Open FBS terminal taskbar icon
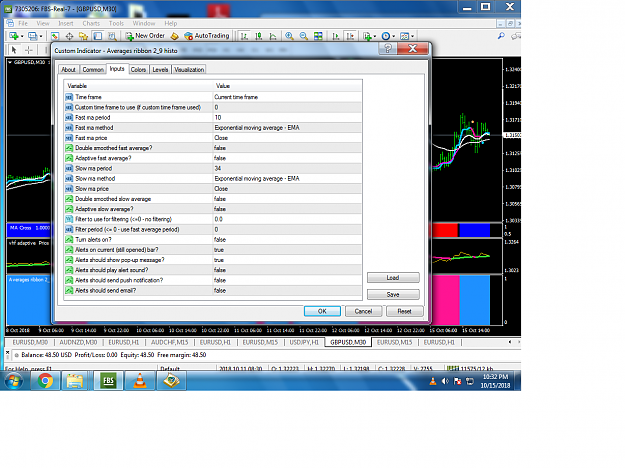625x468 pixels. (x=108, y=381)
